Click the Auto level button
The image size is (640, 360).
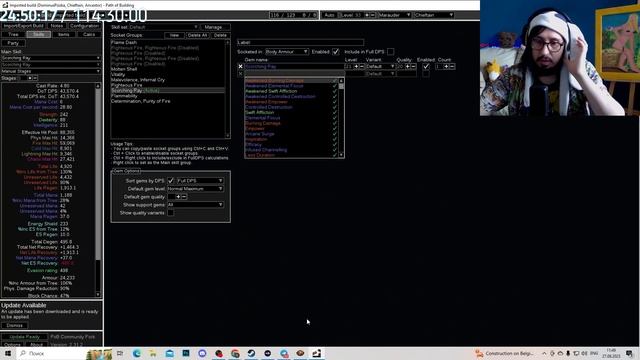tap(330, 15)
